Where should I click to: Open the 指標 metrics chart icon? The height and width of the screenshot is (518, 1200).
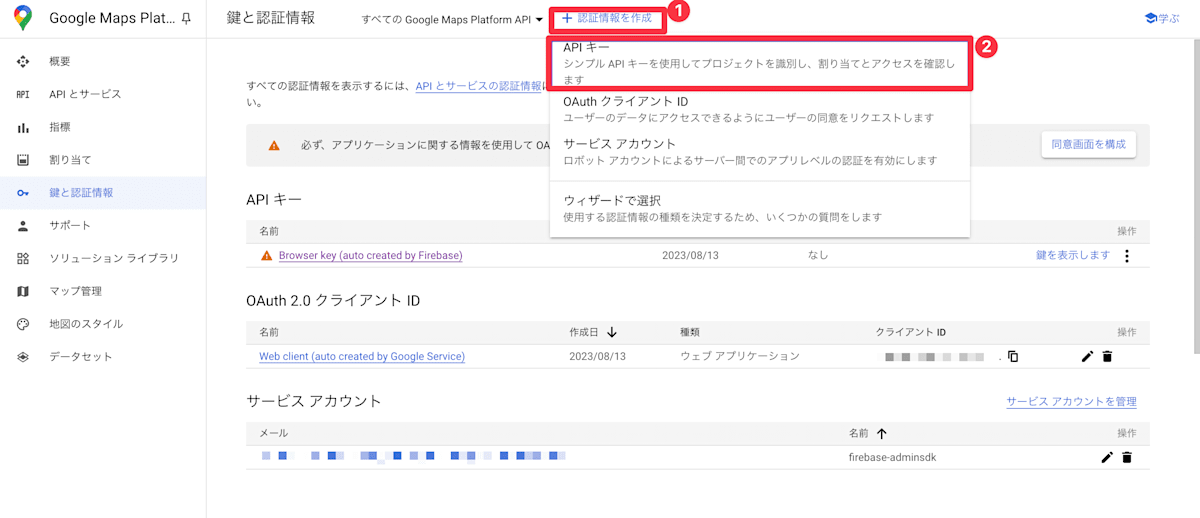23,127
